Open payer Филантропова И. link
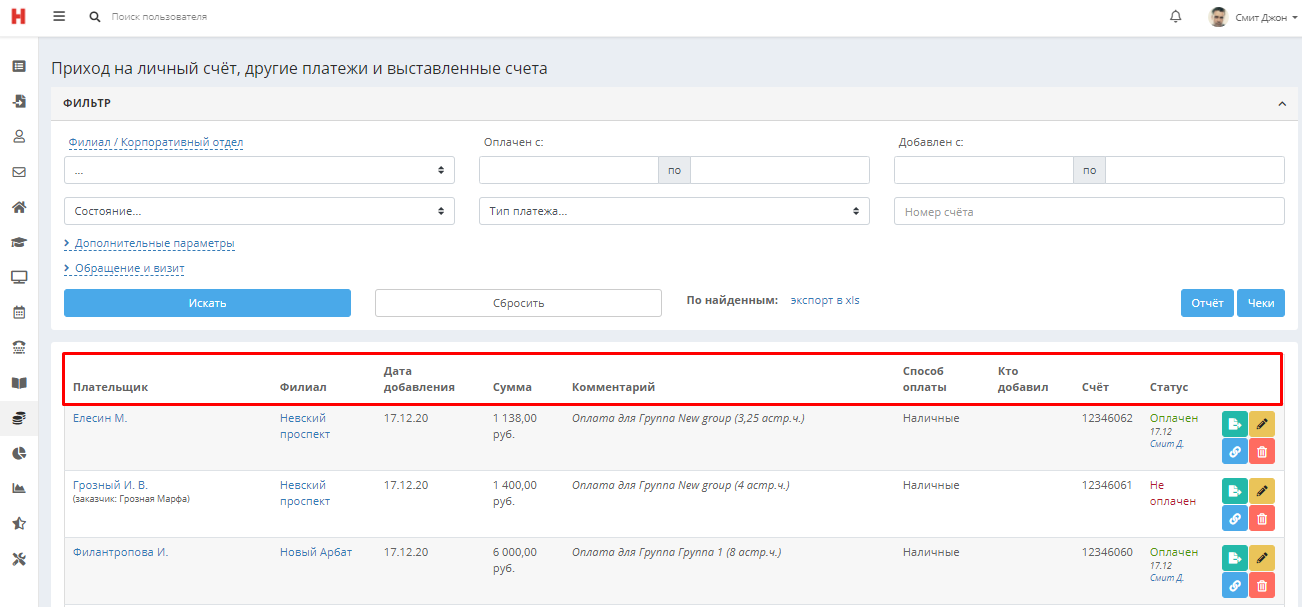 click(x=120, y=552)
